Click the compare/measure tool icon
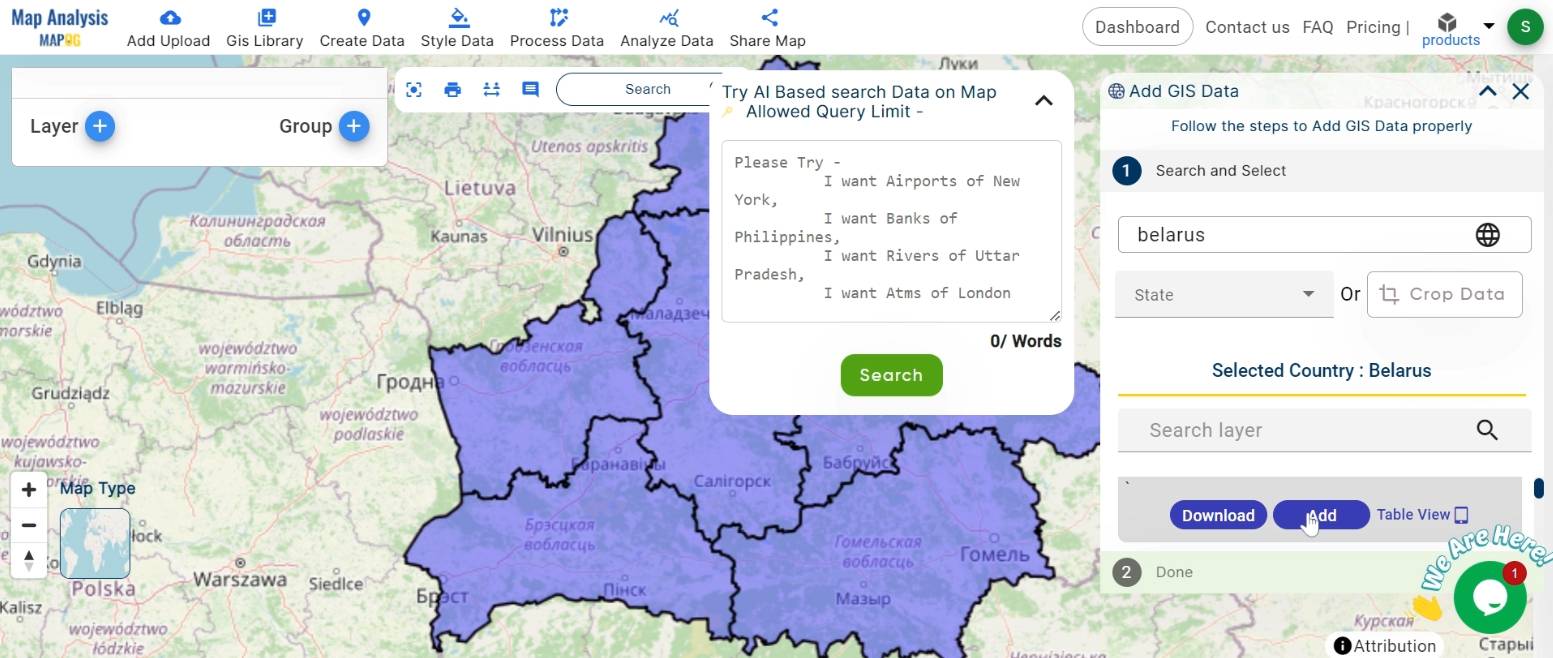Screen dimensions: 1553x658 pyautogui.click(x=491, y=89)
